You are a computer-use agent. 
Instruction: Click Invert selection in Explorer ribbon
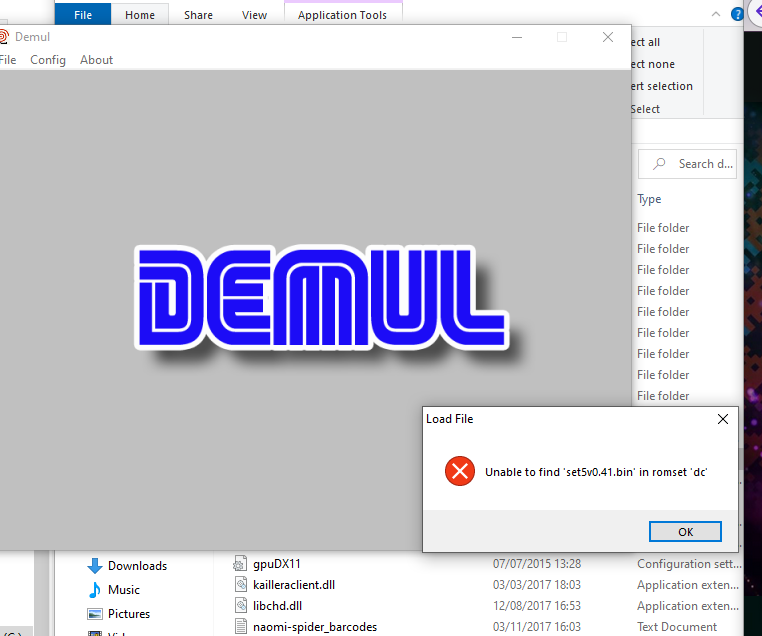coord(661,86)
